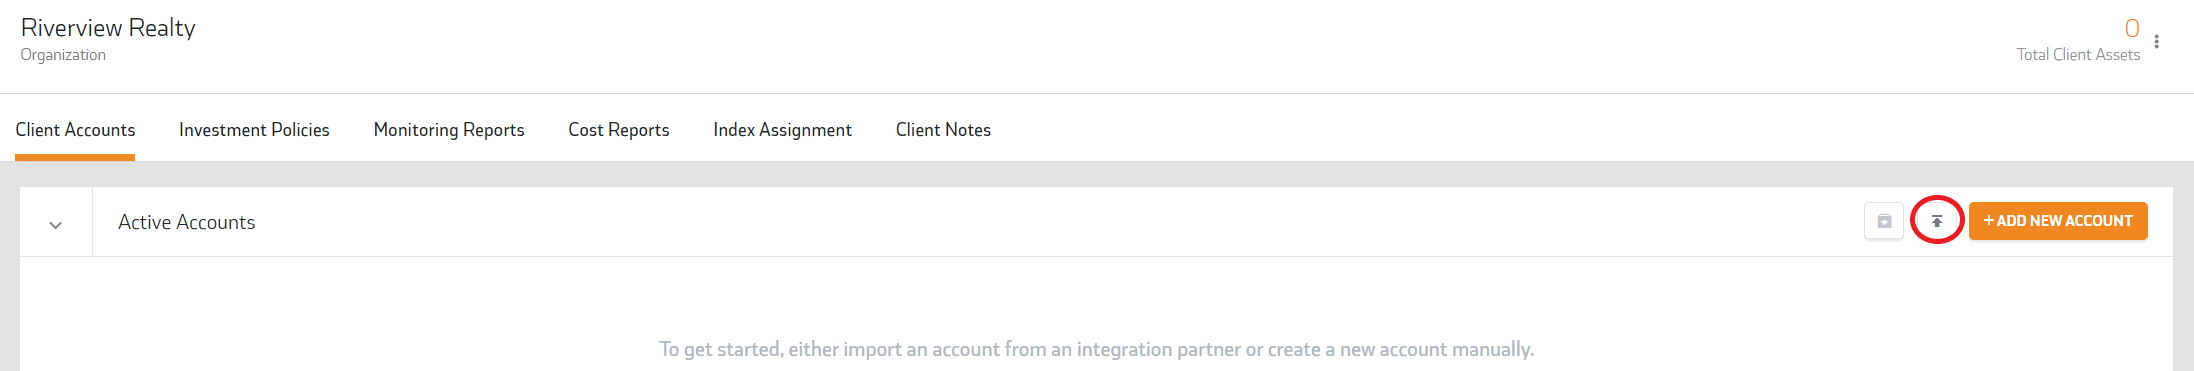Select the Client Accounts tab
Viewport: 2194px width, 371px height.
[75, 130]
